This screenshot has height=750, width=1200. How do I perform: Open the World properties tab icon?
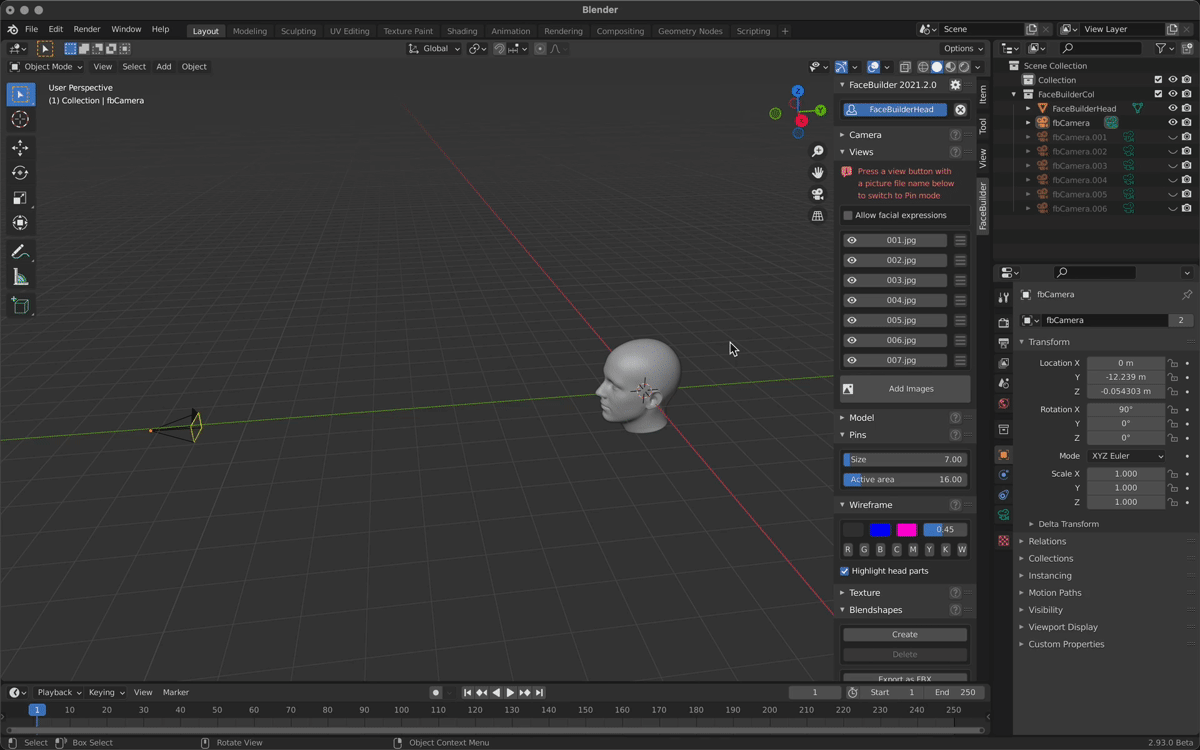[x=1004, y=404]
